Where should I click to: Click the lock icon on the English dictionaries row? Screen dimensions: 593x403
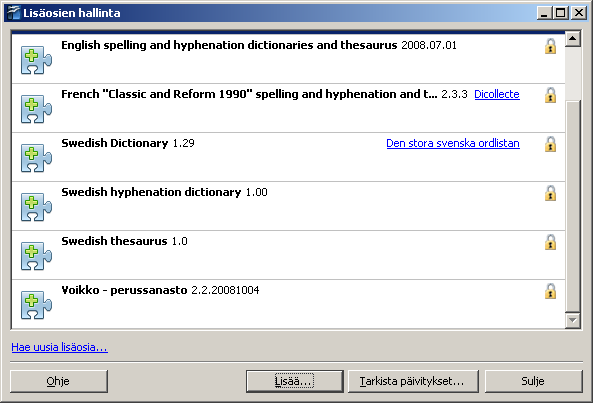click(x=550, y=46)
